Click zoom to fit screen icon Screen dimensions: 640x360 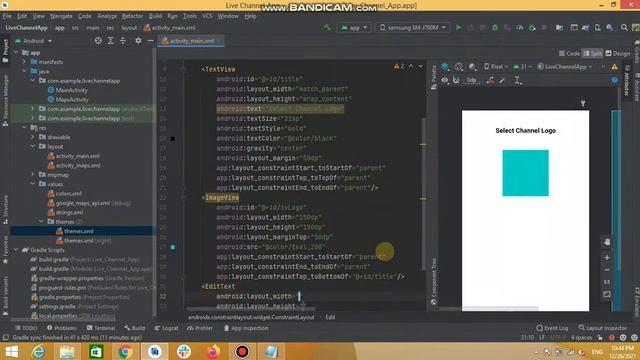tap(607, 294)
